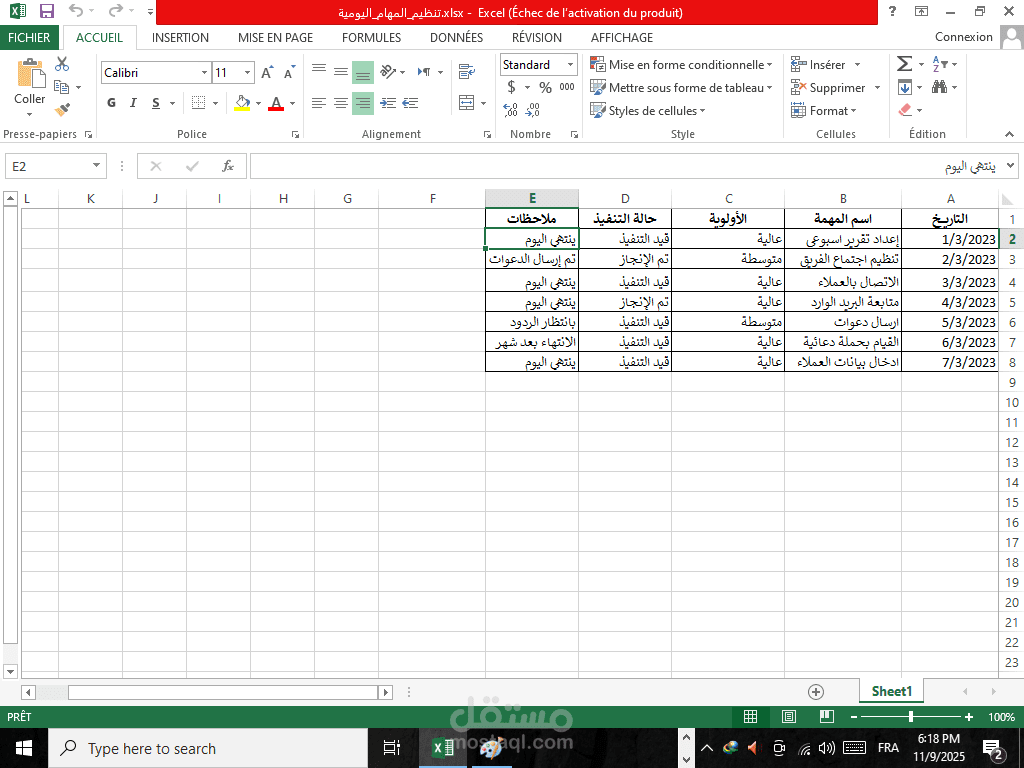Collapse the ribbon with the chevron
This screenshot has width=1024, height=768.
click(1010, 135)
